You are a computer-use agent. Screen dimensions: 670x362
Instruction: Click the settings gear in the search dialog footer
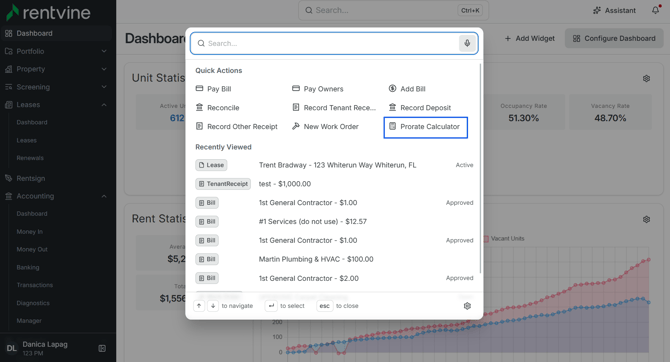(x=467, y=306)
